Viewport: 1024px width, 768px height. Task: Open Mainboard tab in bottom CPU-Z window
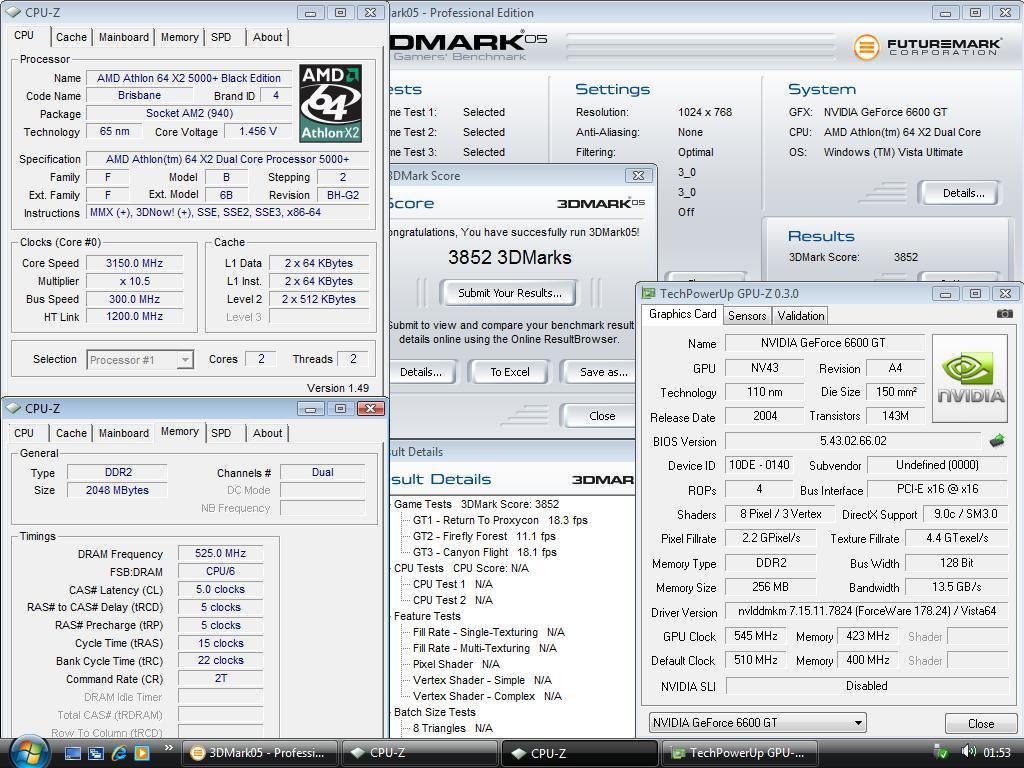pos(123,433)
